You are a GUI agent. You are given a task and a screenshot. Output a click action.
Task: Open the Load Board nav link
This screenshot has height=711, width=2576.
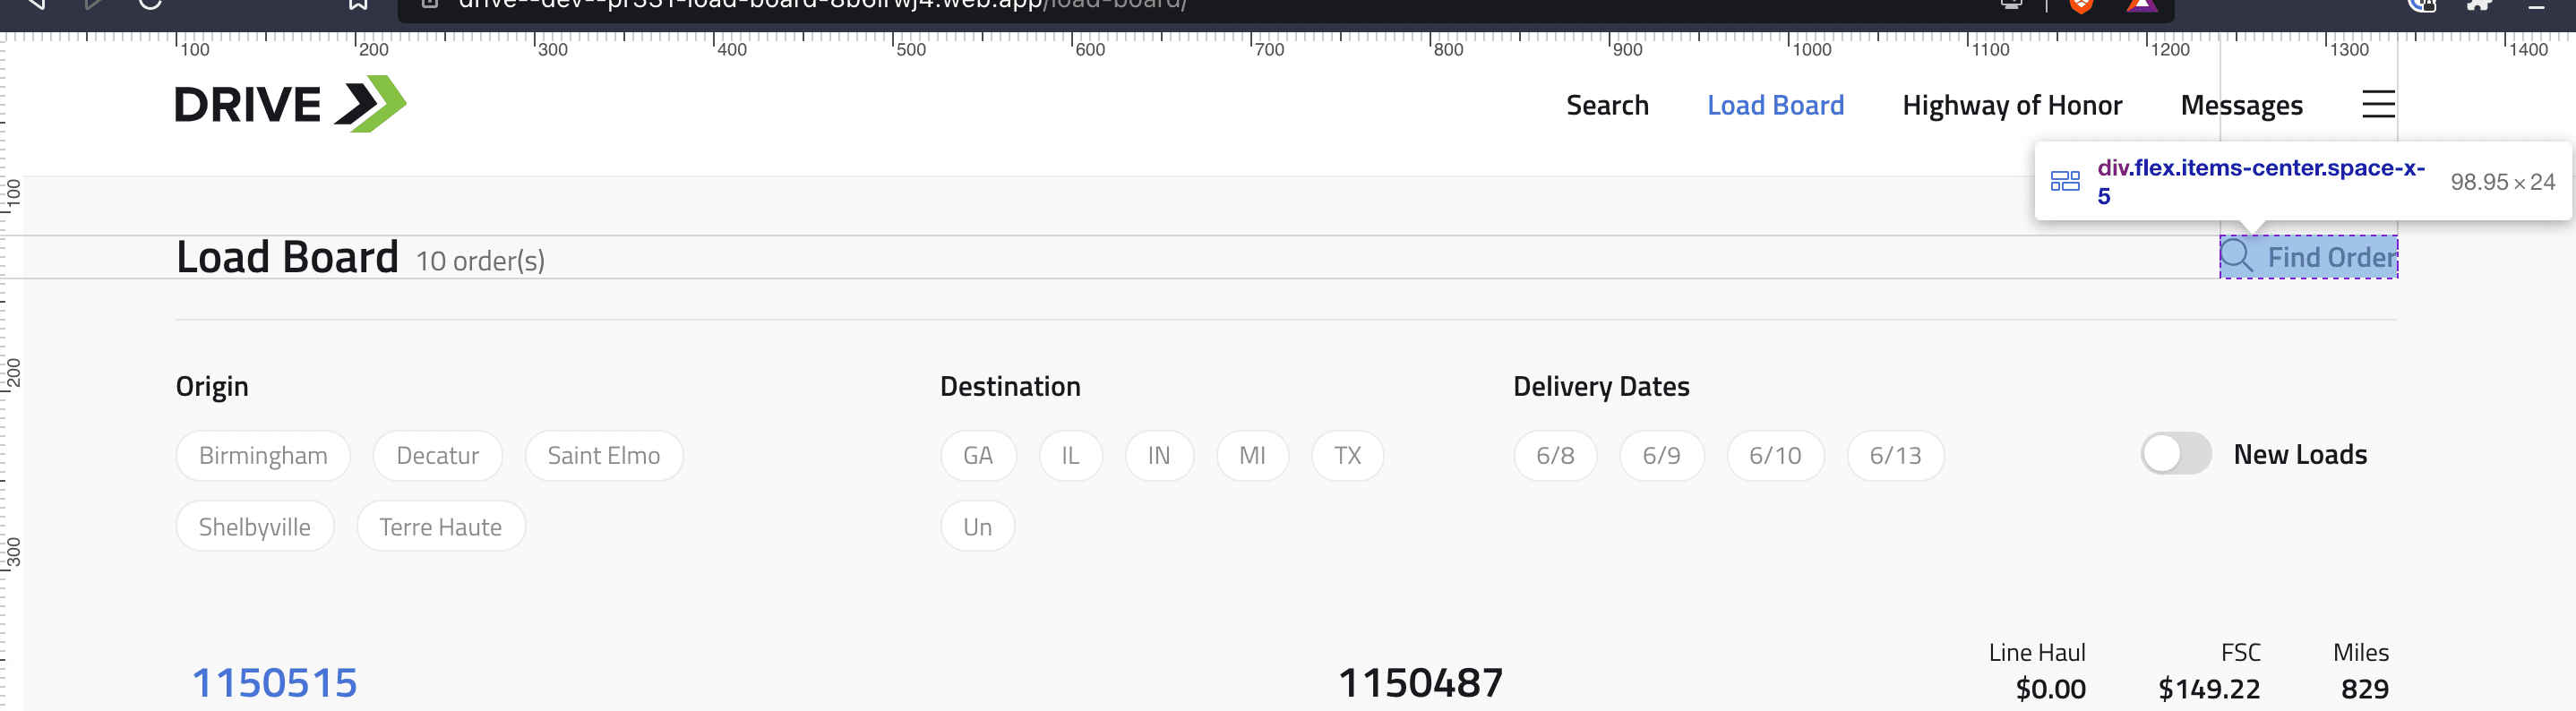[x=1775, y=105]
